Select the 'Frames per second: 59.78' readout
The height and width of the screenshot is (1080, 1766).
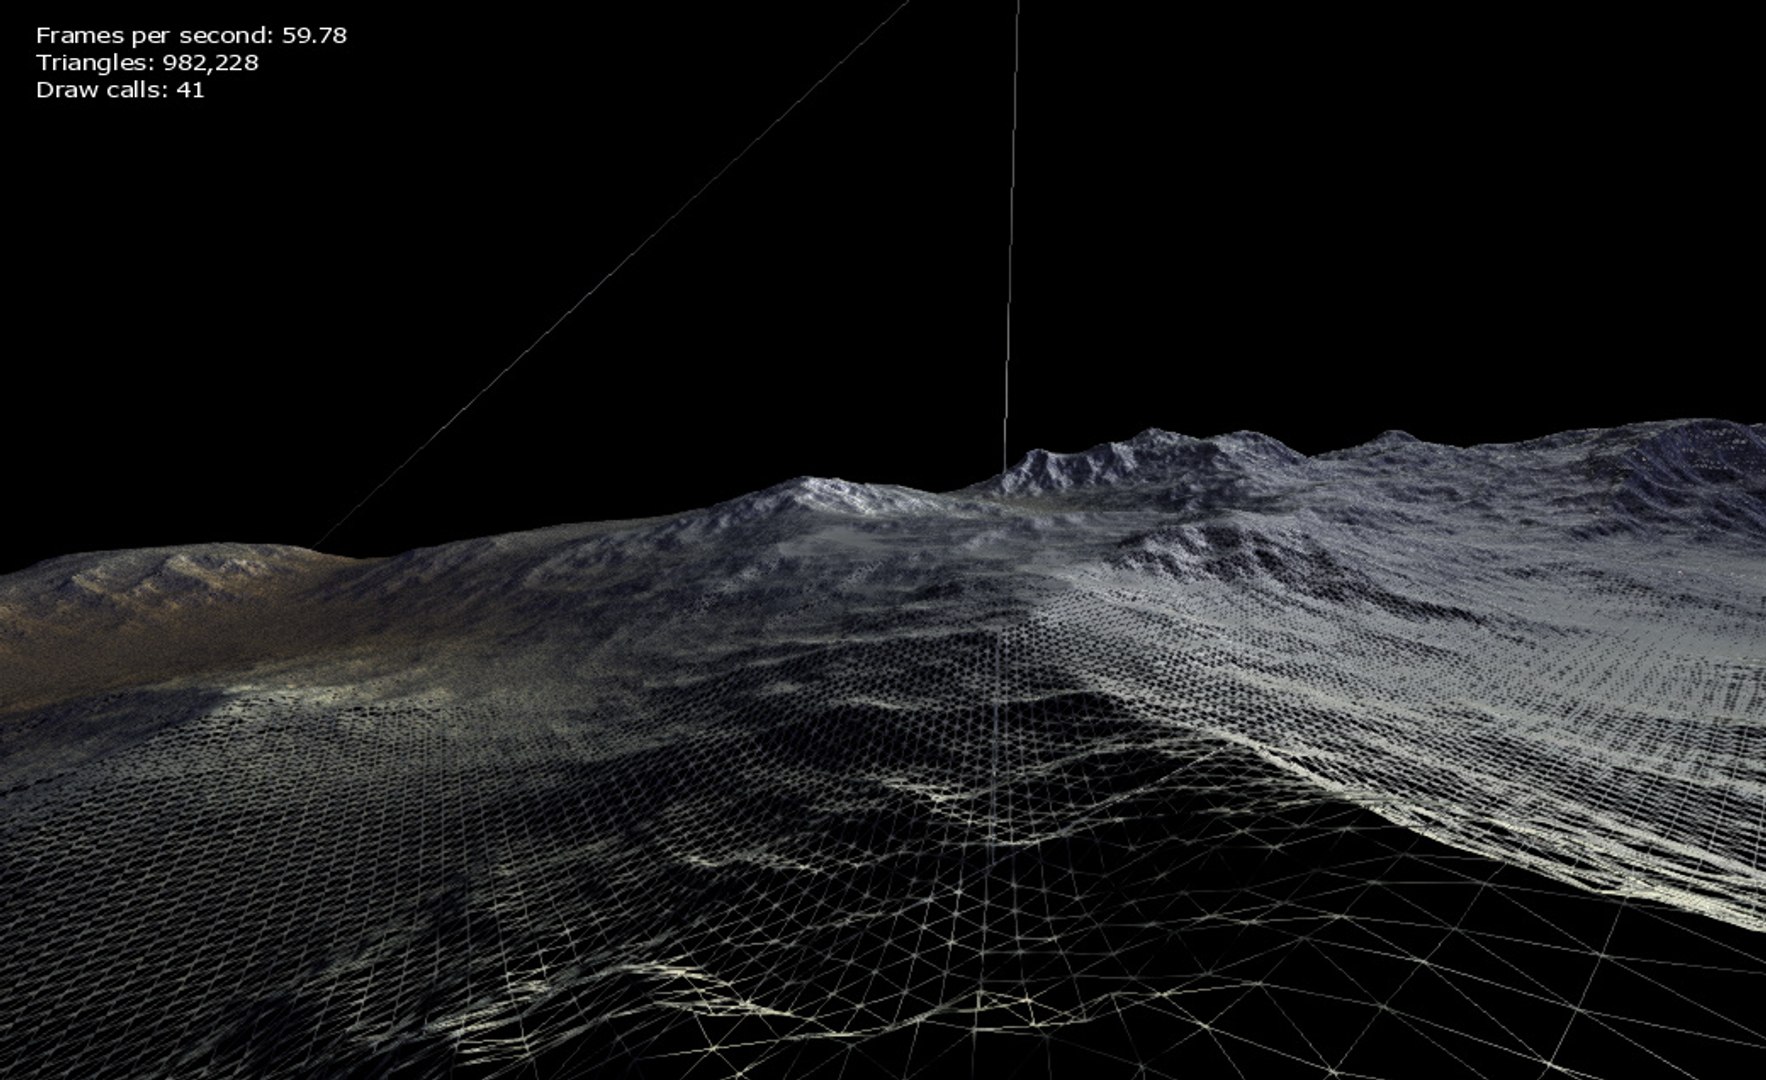[191, 36]
